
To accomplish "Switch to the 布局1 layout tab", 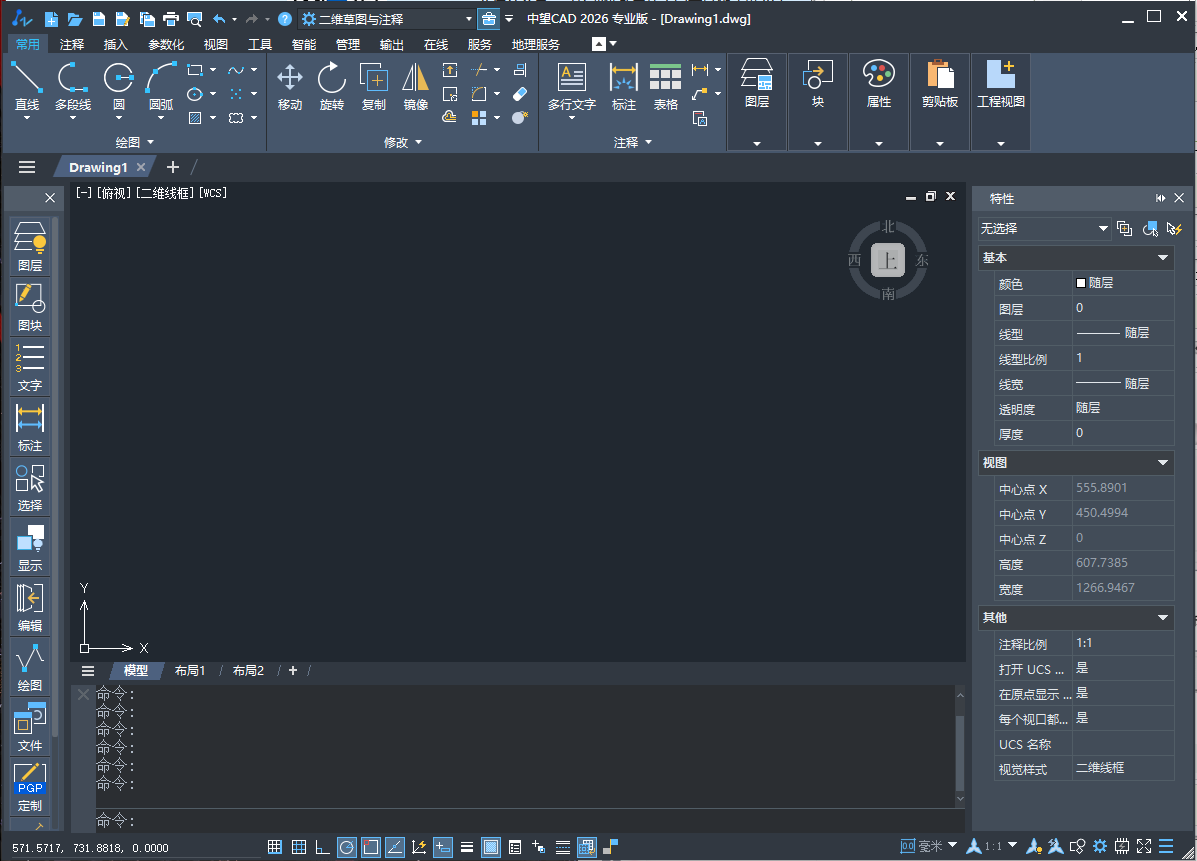I will (189, 671).
